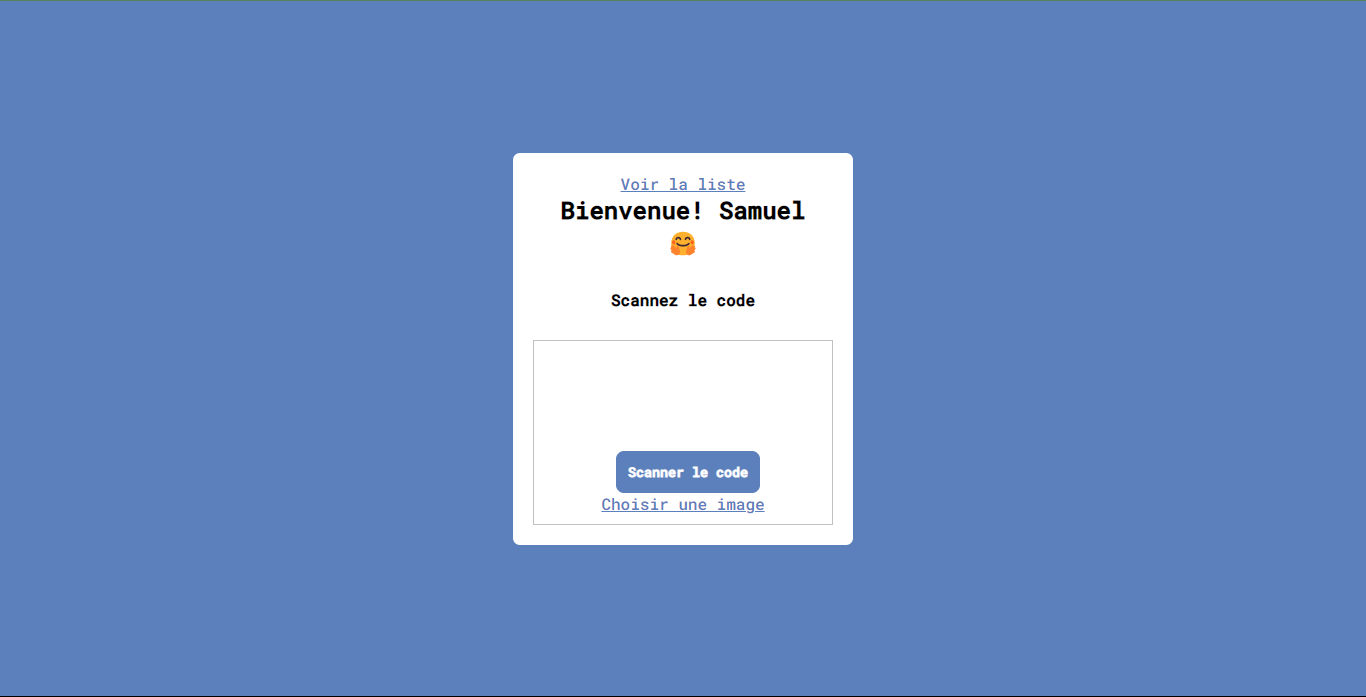This screenshot has width=1366, height=697.
Task: View the list via the top link
Action: point(683,184)
